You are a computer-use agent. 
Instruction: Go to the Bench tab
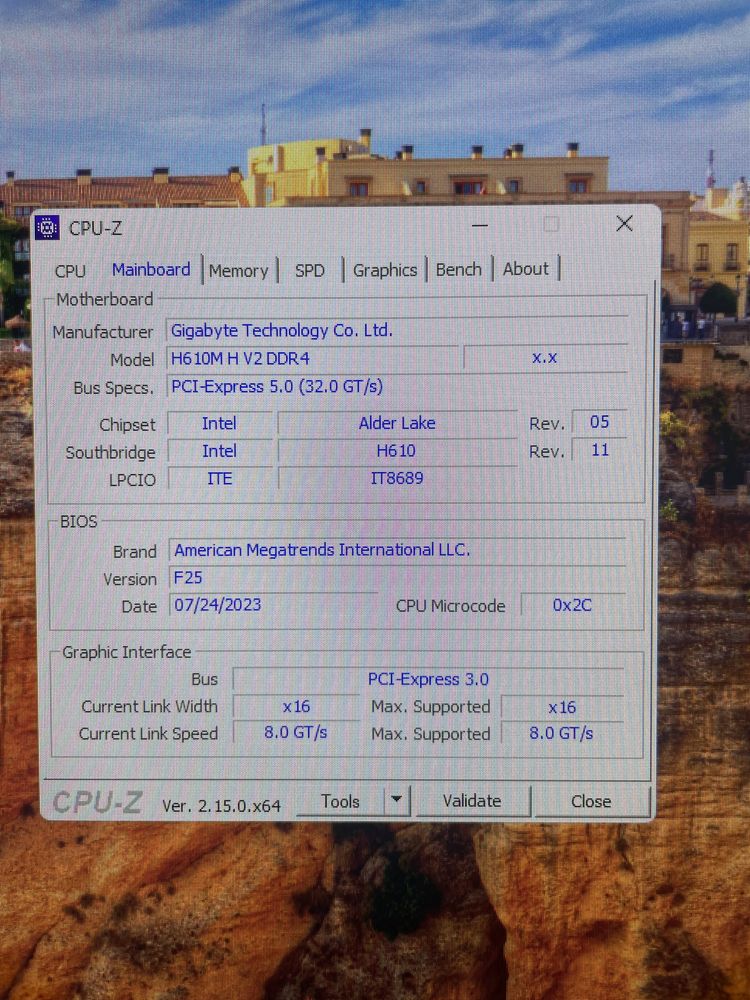click(459, 269)
